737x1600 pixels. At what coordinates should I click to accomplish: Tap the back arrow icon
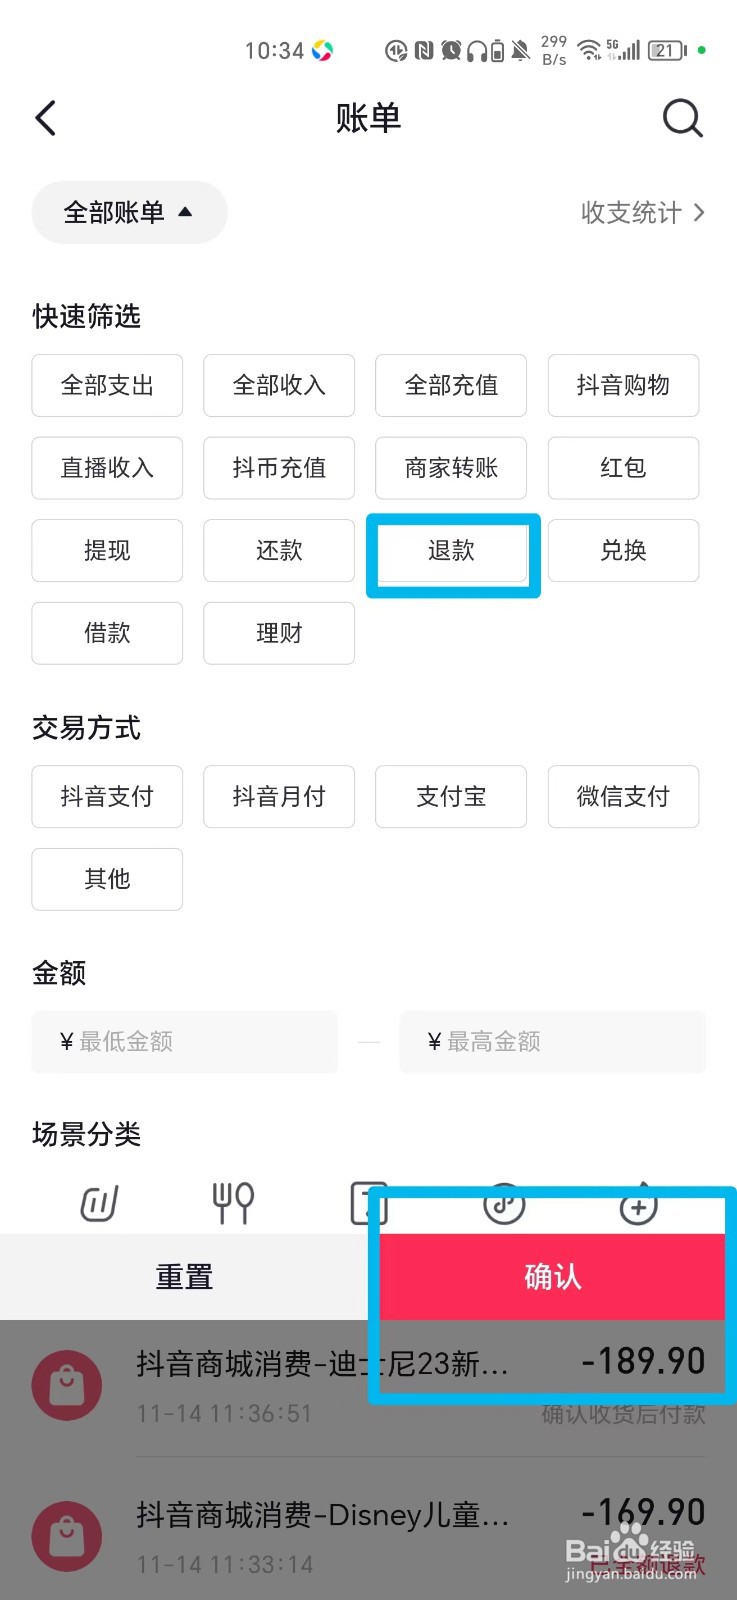(x=46, y=118)
